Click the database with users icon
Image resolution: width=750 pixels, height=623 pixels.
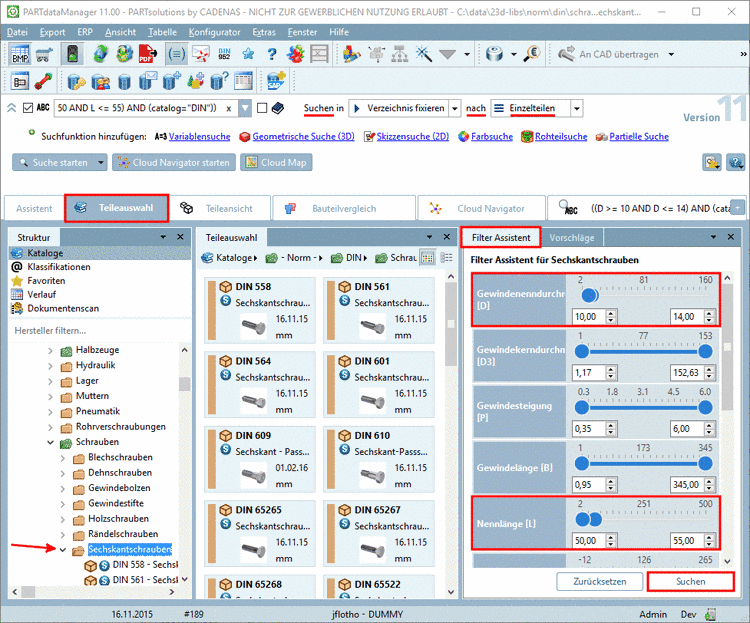click(x=100, y=81)
